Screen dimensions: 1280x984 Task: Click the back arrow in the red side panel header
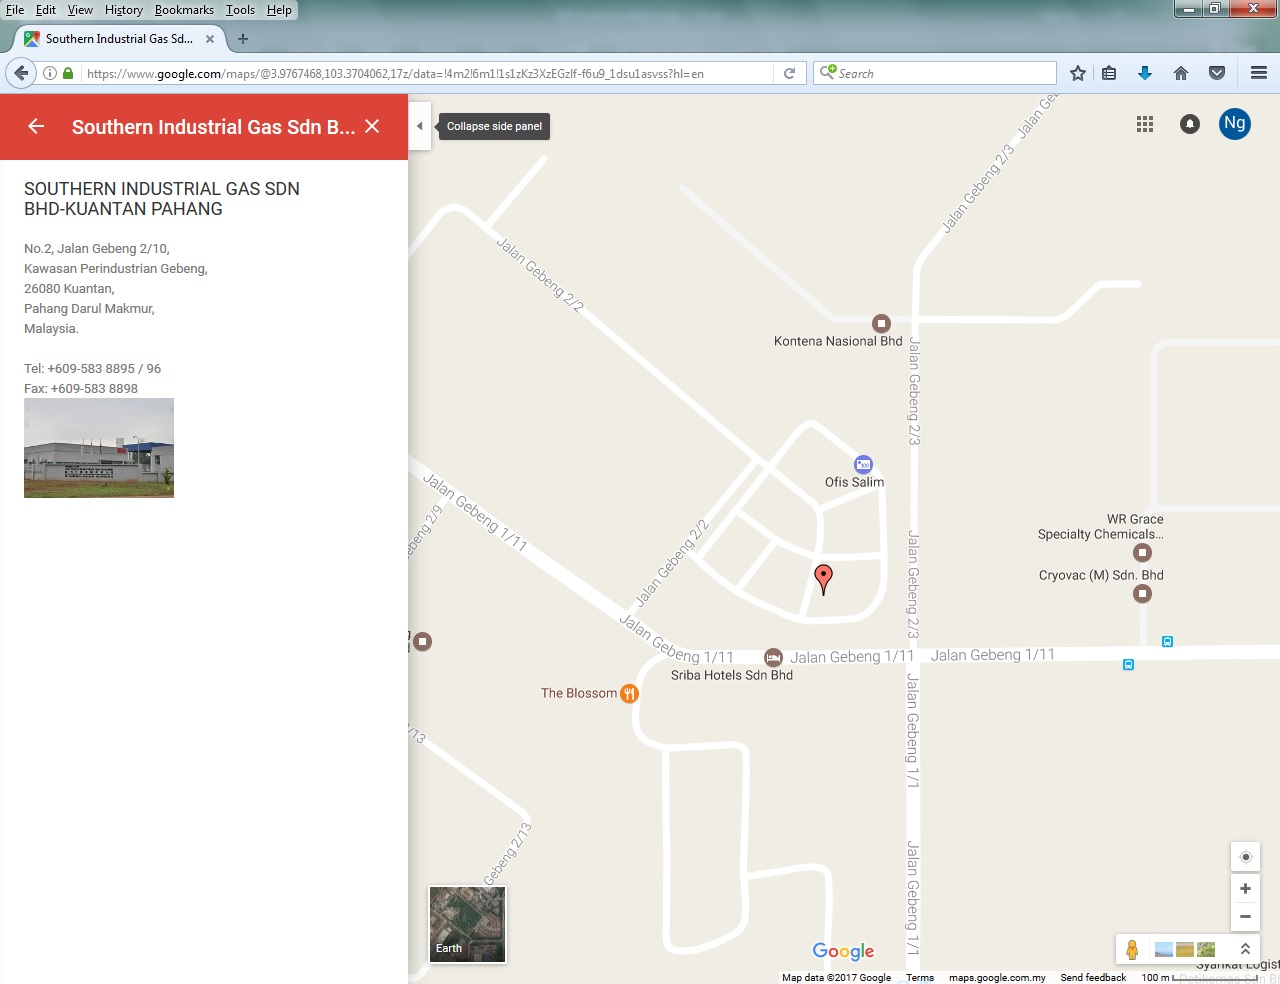[36, 126]
